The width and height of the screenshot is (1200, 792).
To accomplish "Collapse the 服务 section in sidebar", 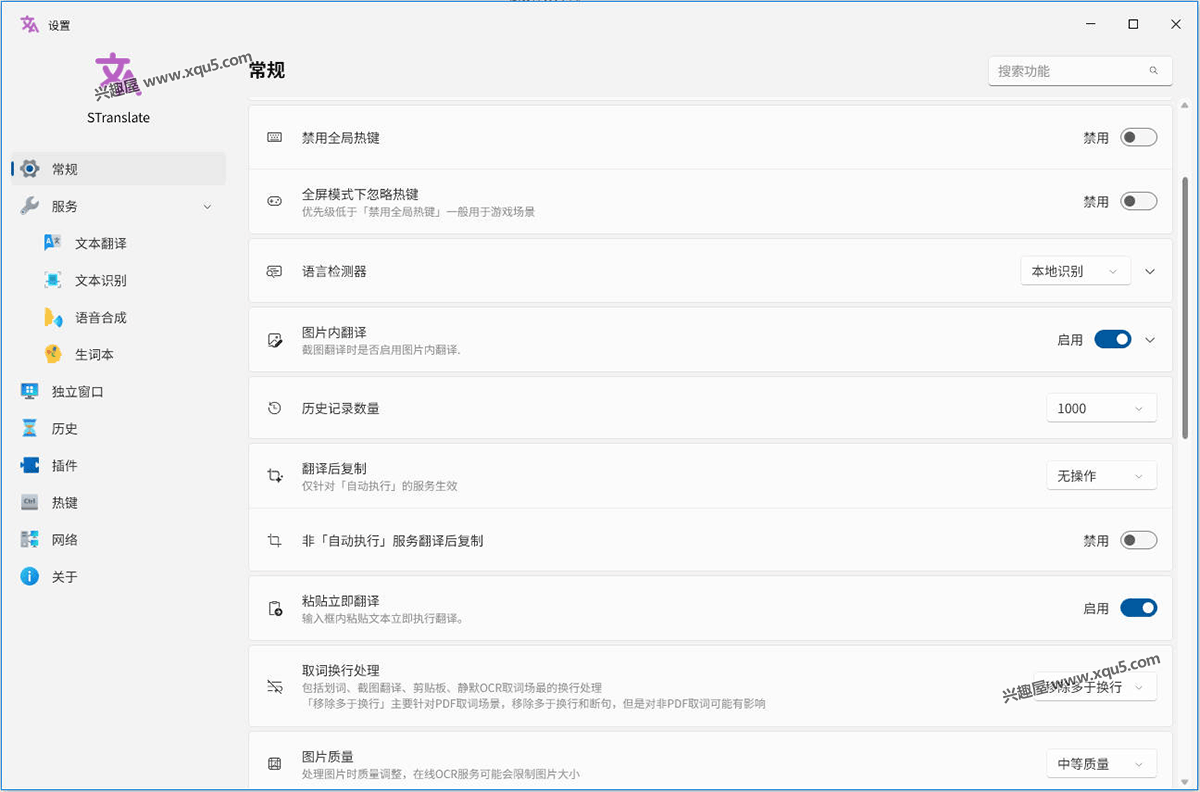I will click(x=207, y=206).
